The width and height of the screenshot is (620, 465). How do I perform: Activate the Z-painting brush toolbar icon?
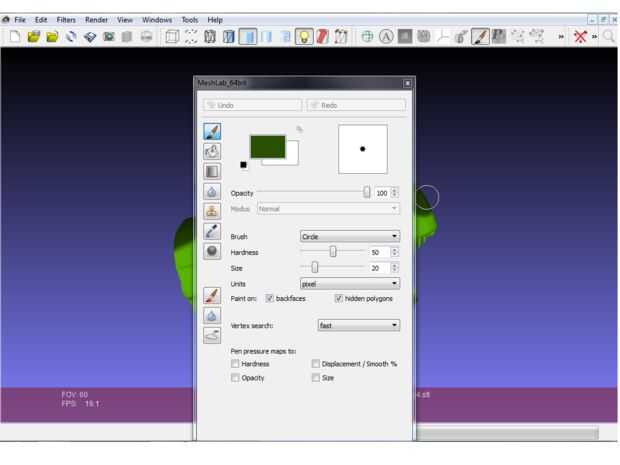tap(480, 37)
